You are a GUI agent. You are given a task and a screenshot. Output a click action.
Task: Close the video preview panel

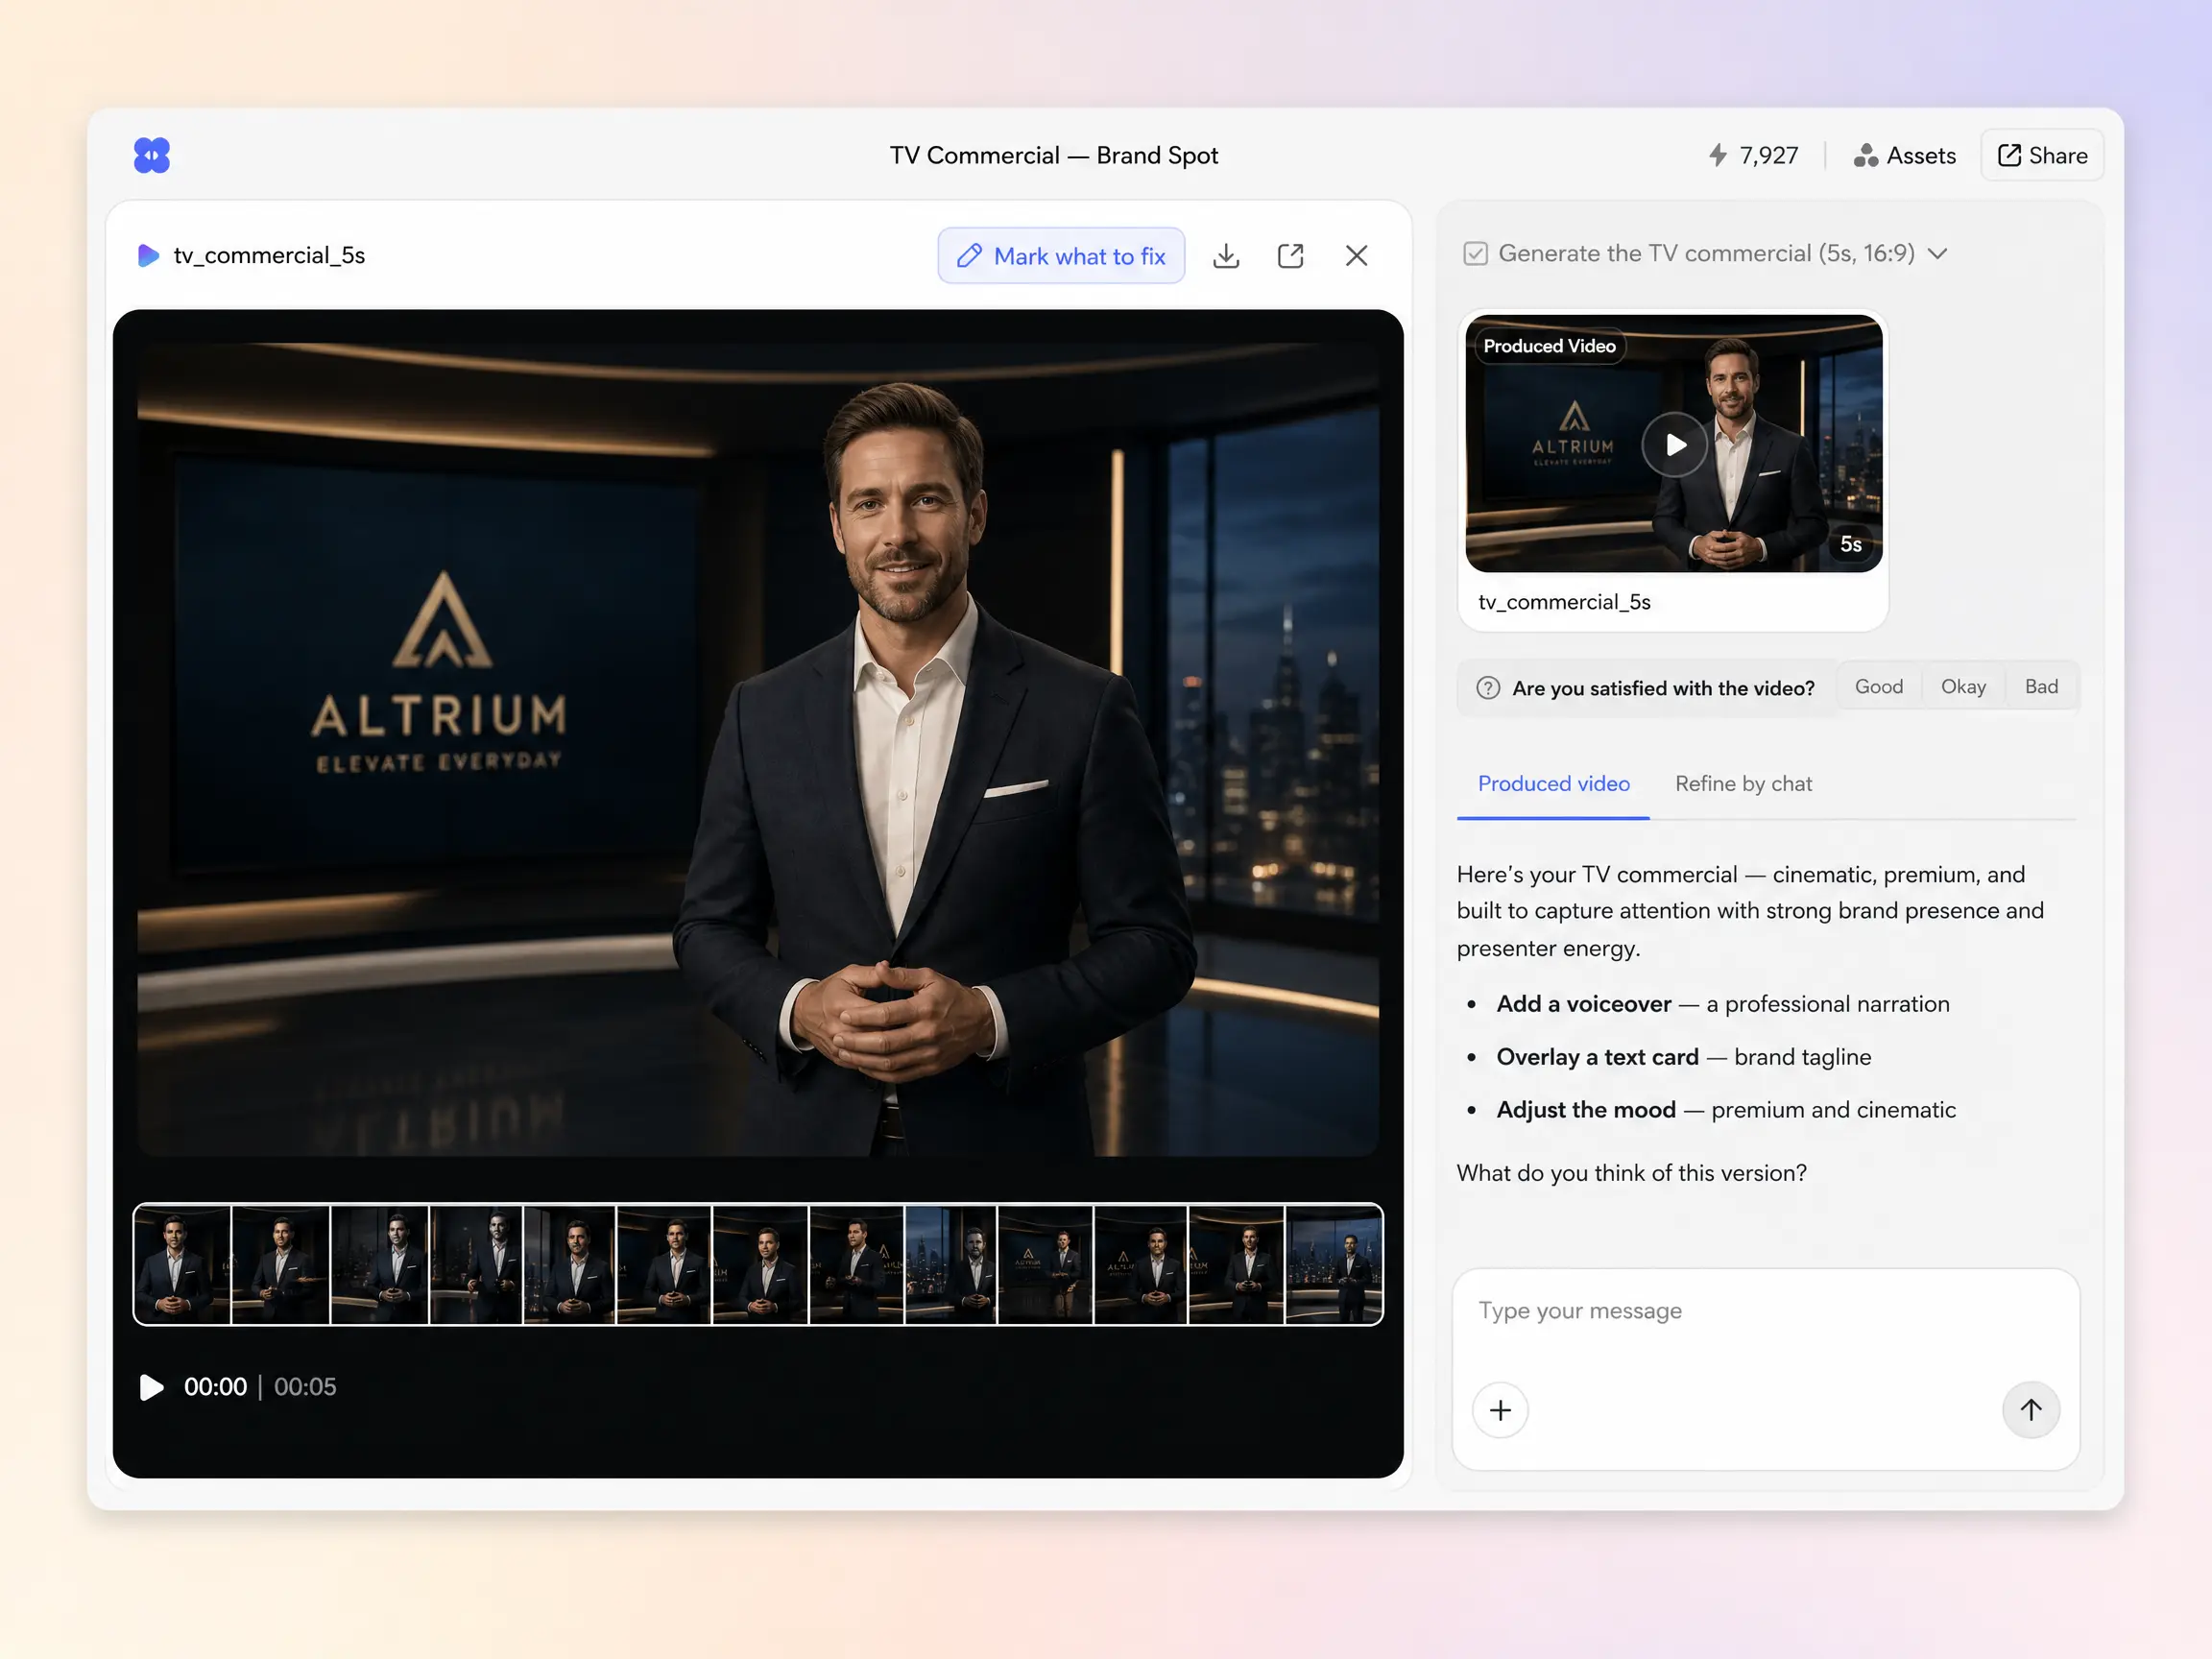1356,256
